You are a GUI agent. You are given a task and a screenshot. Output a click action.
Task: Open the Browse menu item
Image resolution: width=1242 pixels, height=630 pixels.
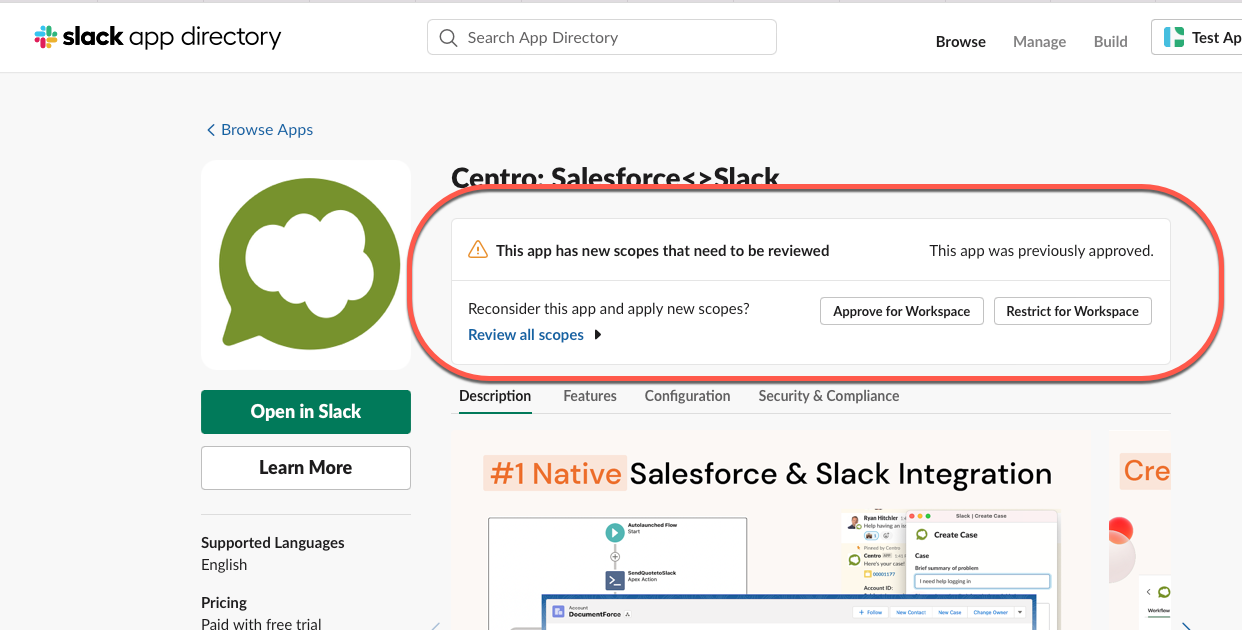(961, 41)
